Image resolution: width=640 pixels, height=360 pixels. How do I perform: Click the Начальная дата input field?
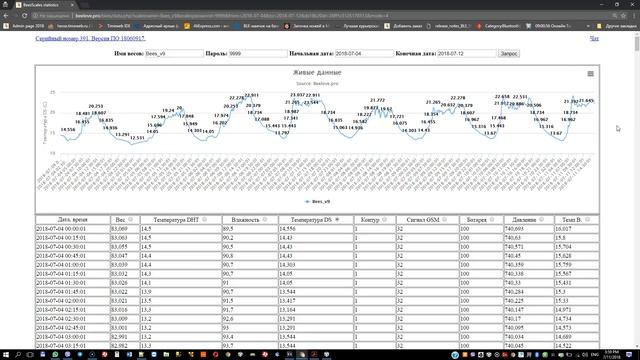(x=364, y=53)
